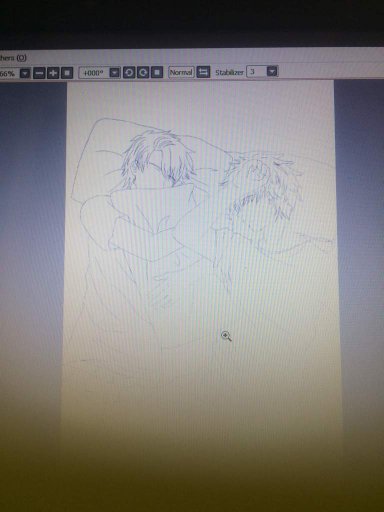Click the gray workspace left of canvas
The width and height of the screenshot is (384, 512).
32,233
